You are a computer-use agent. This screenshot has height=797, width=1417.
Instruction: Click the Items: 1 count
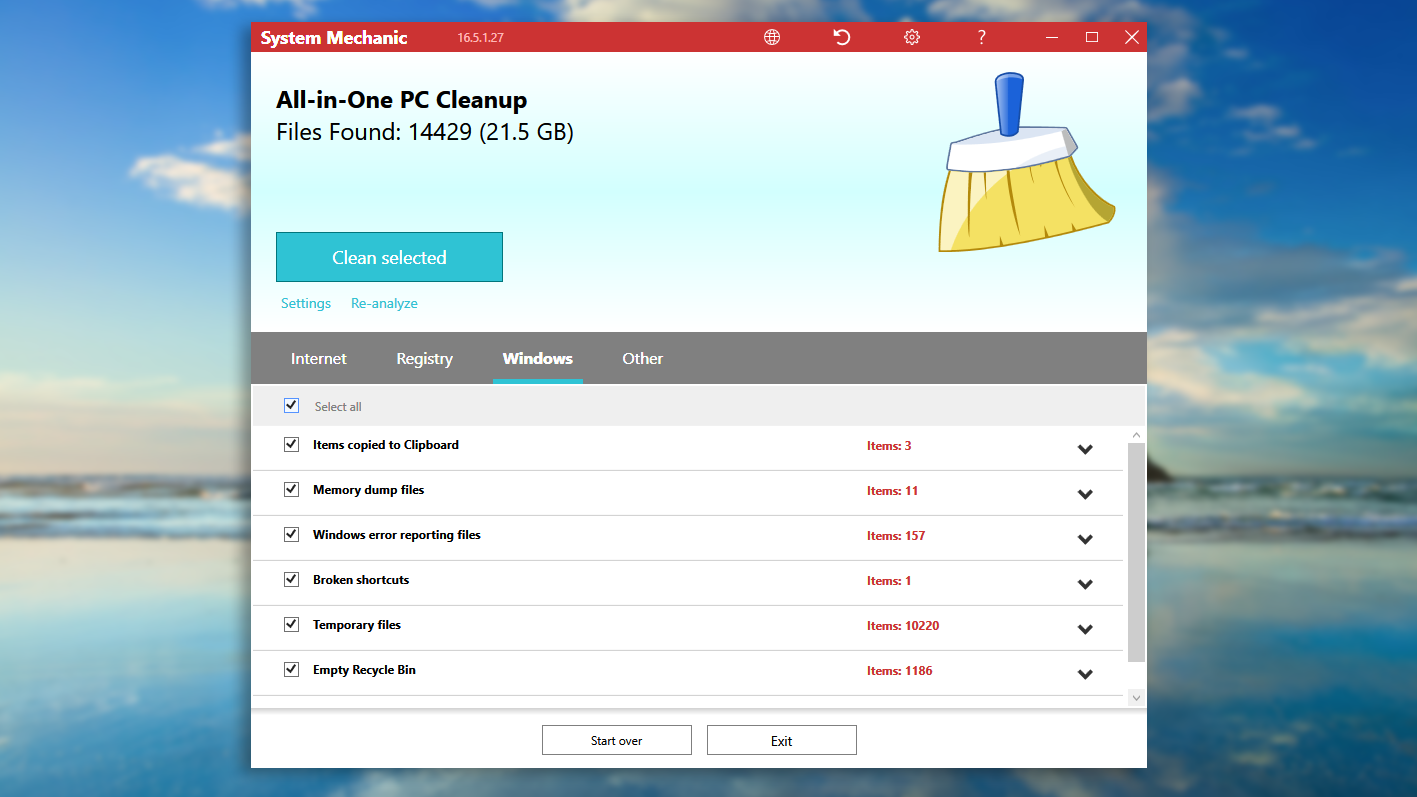pyautogui.click(x=889, y=581)
